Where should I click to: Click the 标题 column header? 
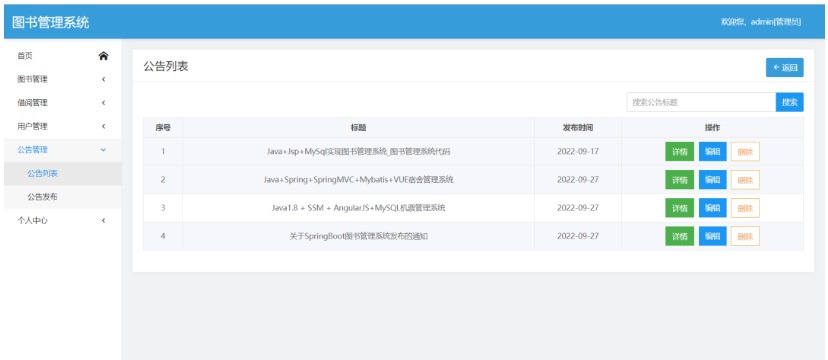[359, 128]
